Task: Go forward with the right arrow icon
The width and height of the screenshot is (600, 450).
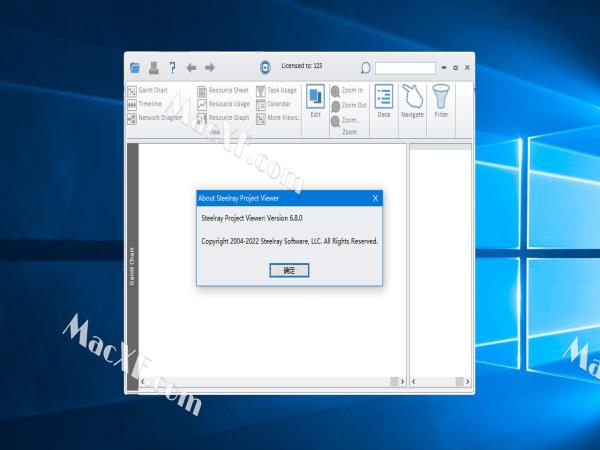Action: (x=210, y=68)
